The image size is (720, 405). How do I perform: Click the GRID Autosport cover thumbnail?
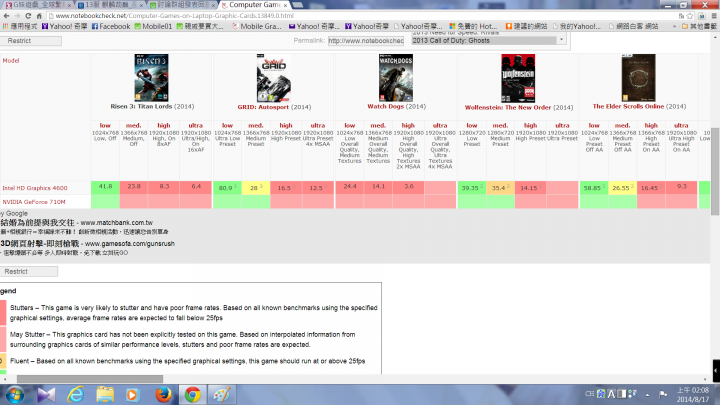coord(274,78)
